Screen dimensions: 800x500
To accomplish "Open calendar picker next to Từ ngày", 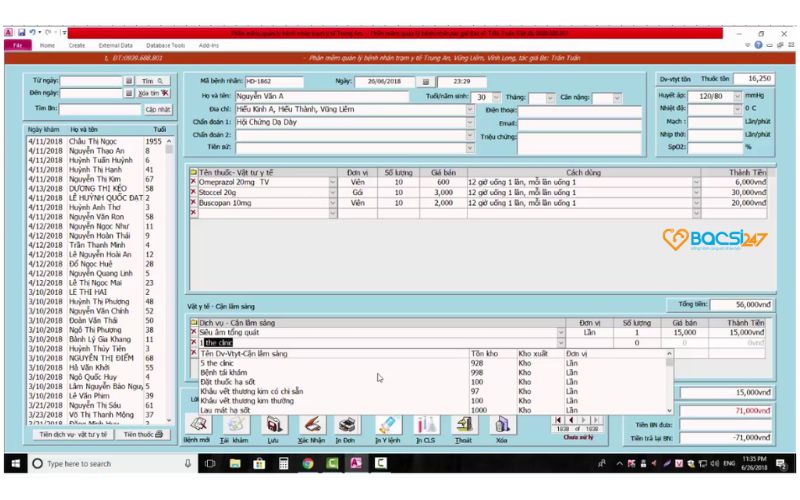I will pos(129,81).
